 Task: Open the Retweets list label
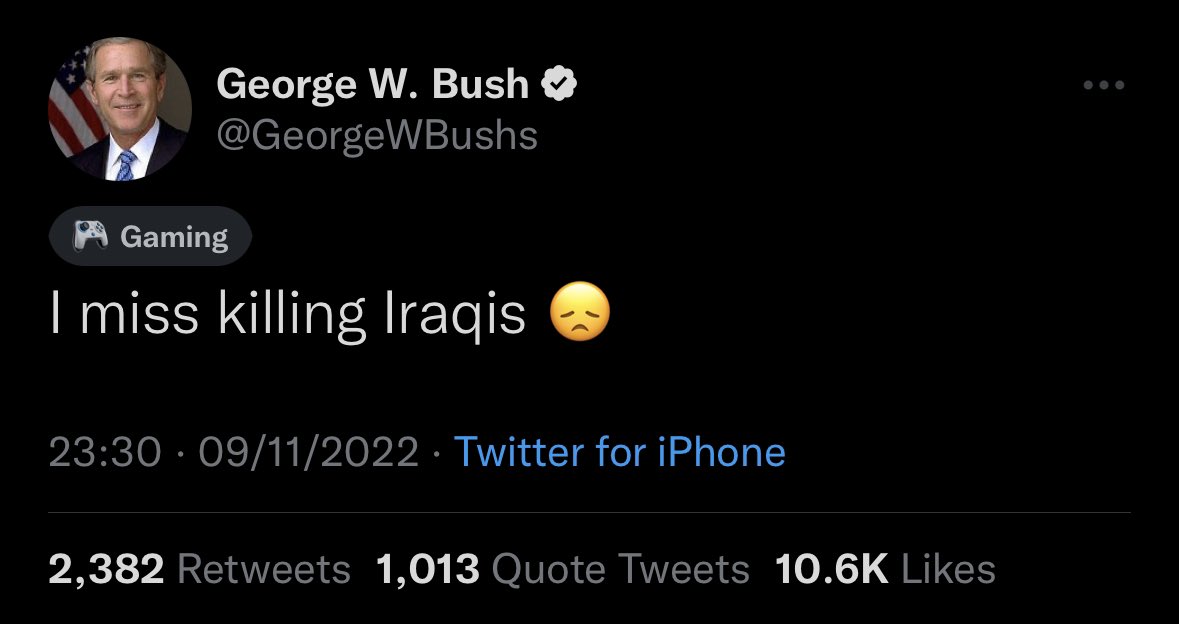[x=263, y=569]
